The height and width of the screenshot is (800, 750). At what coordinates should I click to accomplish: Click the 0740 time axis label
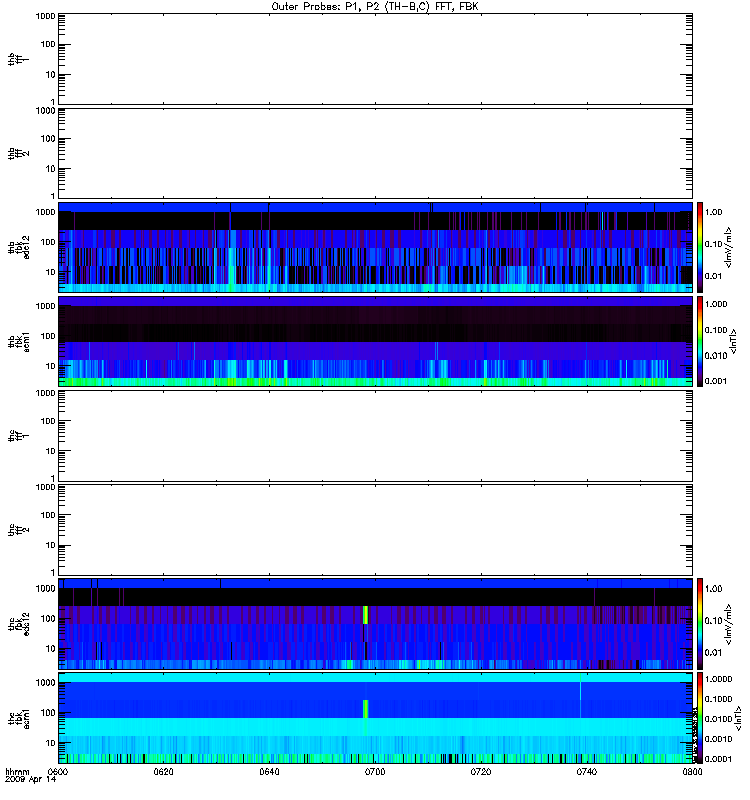point(587,772)
